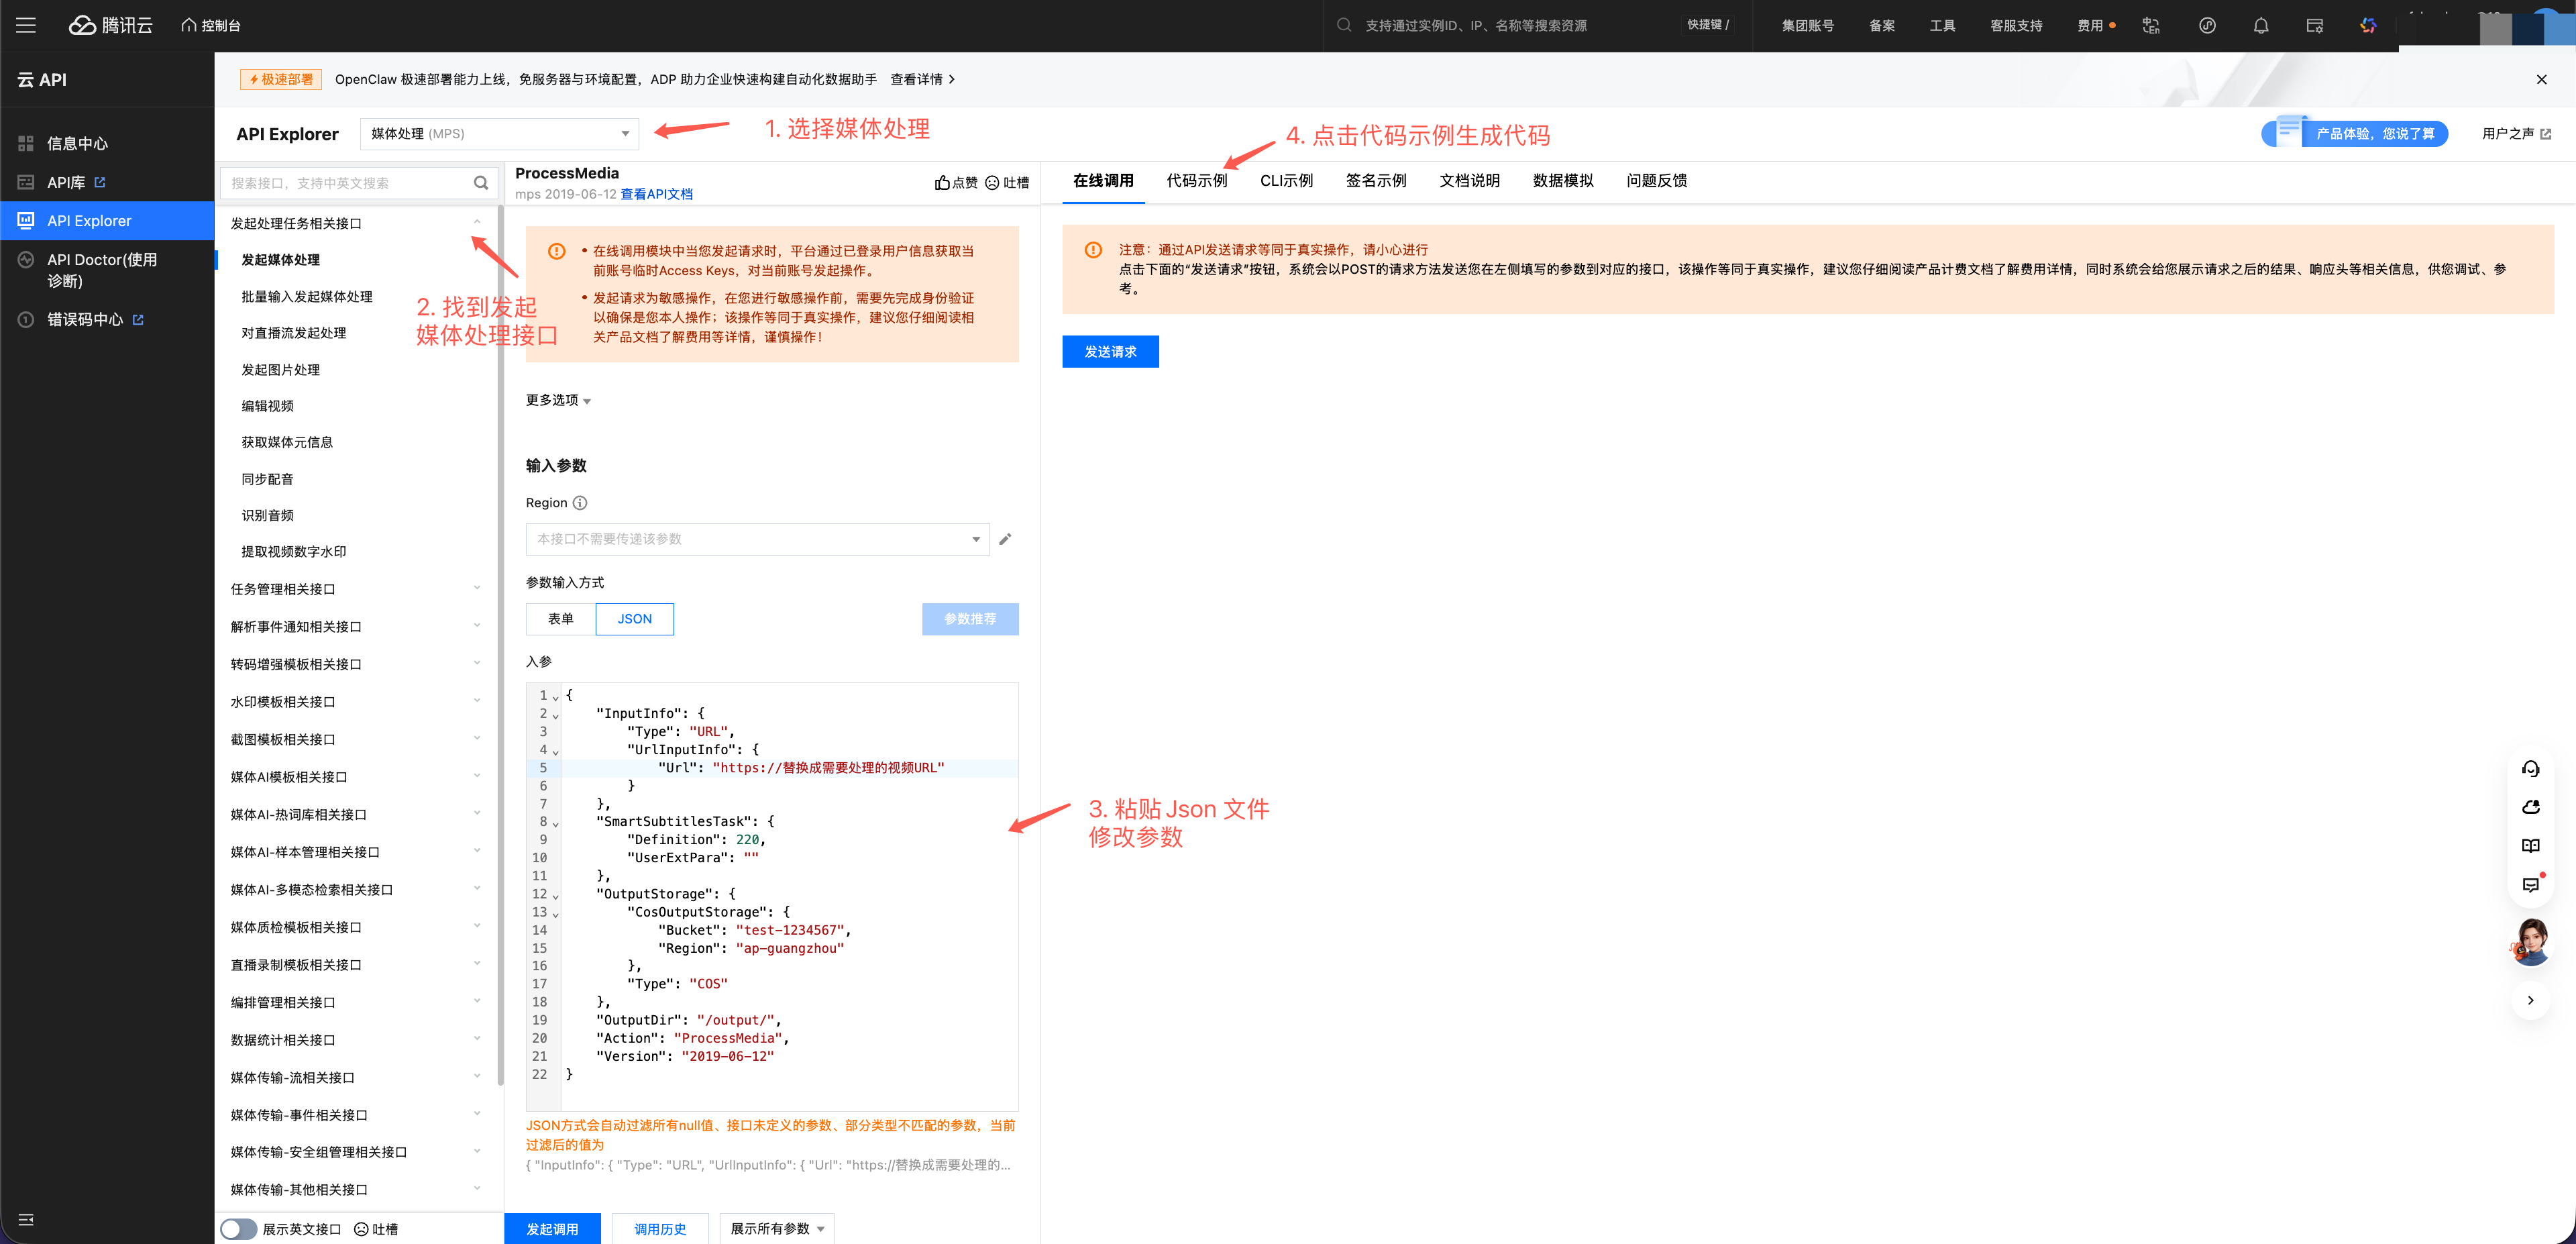Screen dimensions: 2576x1244
Task: Open the hamburger navigation menu
Action: [25, 25]
